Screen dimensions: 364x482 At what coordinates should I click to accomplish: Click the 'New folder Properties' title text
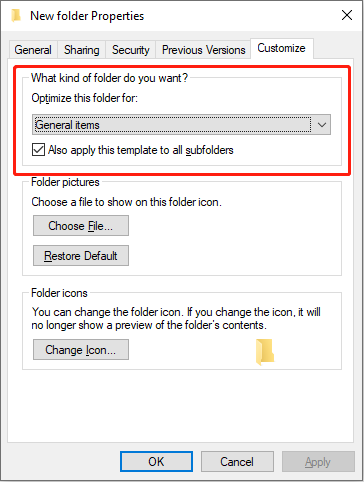[x=87, y=16]
